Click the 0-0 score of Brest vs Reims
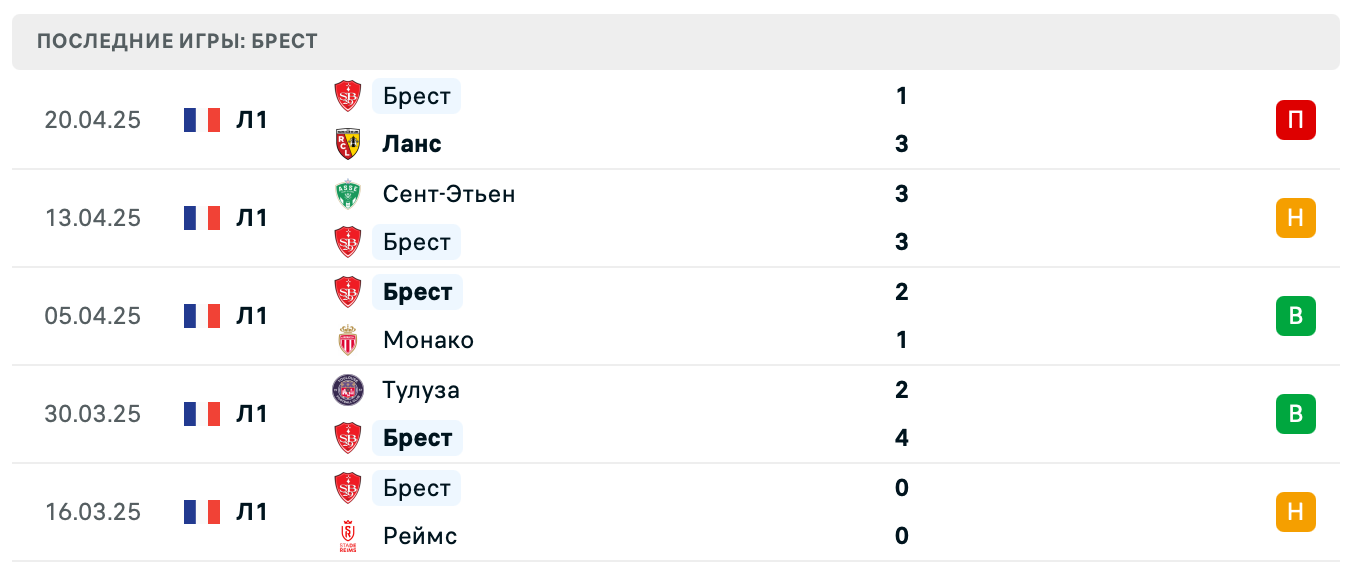The width and height of the screenshot is (1354, 576). coord(901,511)
